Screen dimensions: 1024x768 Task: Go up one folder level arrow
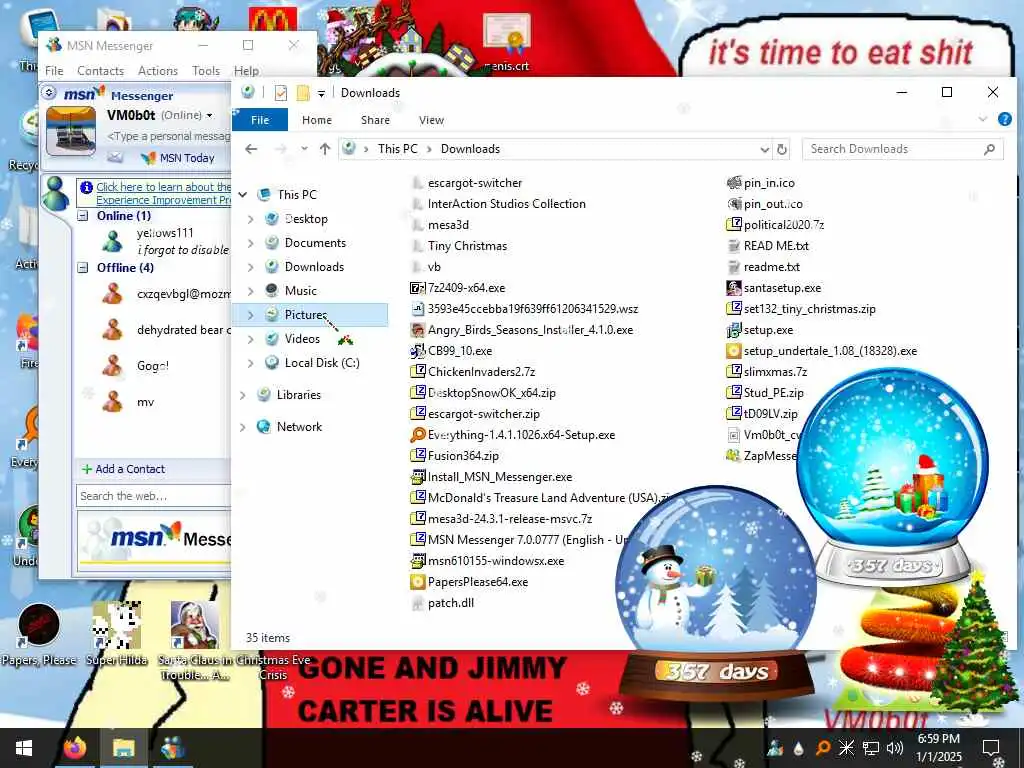(325, 150)
